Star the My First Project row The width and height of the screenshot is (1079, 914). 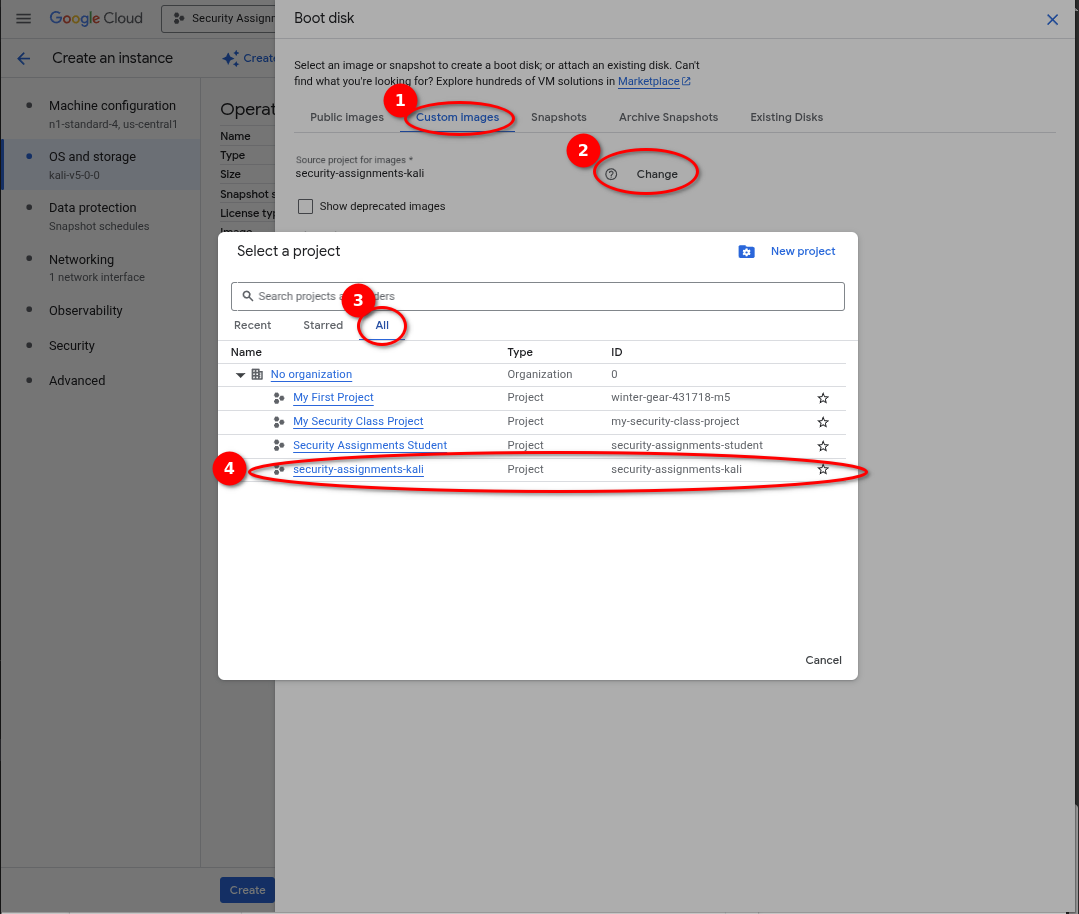(823, 398)
